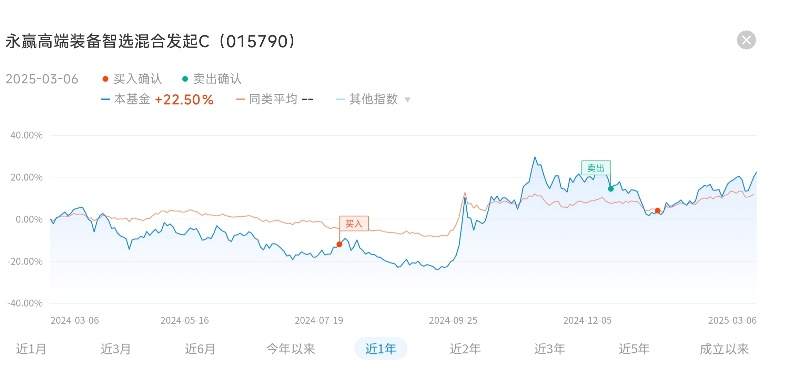Select the 近1月 time range tab
Viewport: 800px width, 372px height.
click(31, 349)
